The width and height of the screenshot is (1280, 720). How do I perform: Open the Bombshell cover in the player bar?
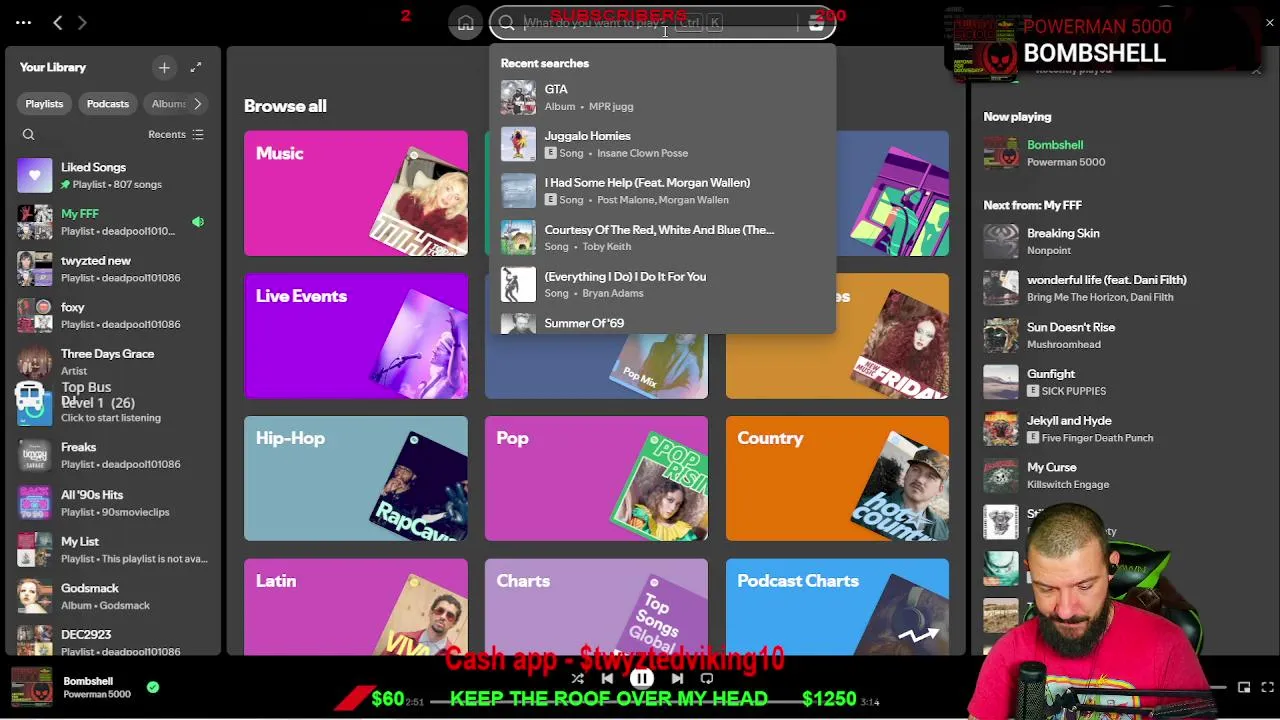(31, 687)
